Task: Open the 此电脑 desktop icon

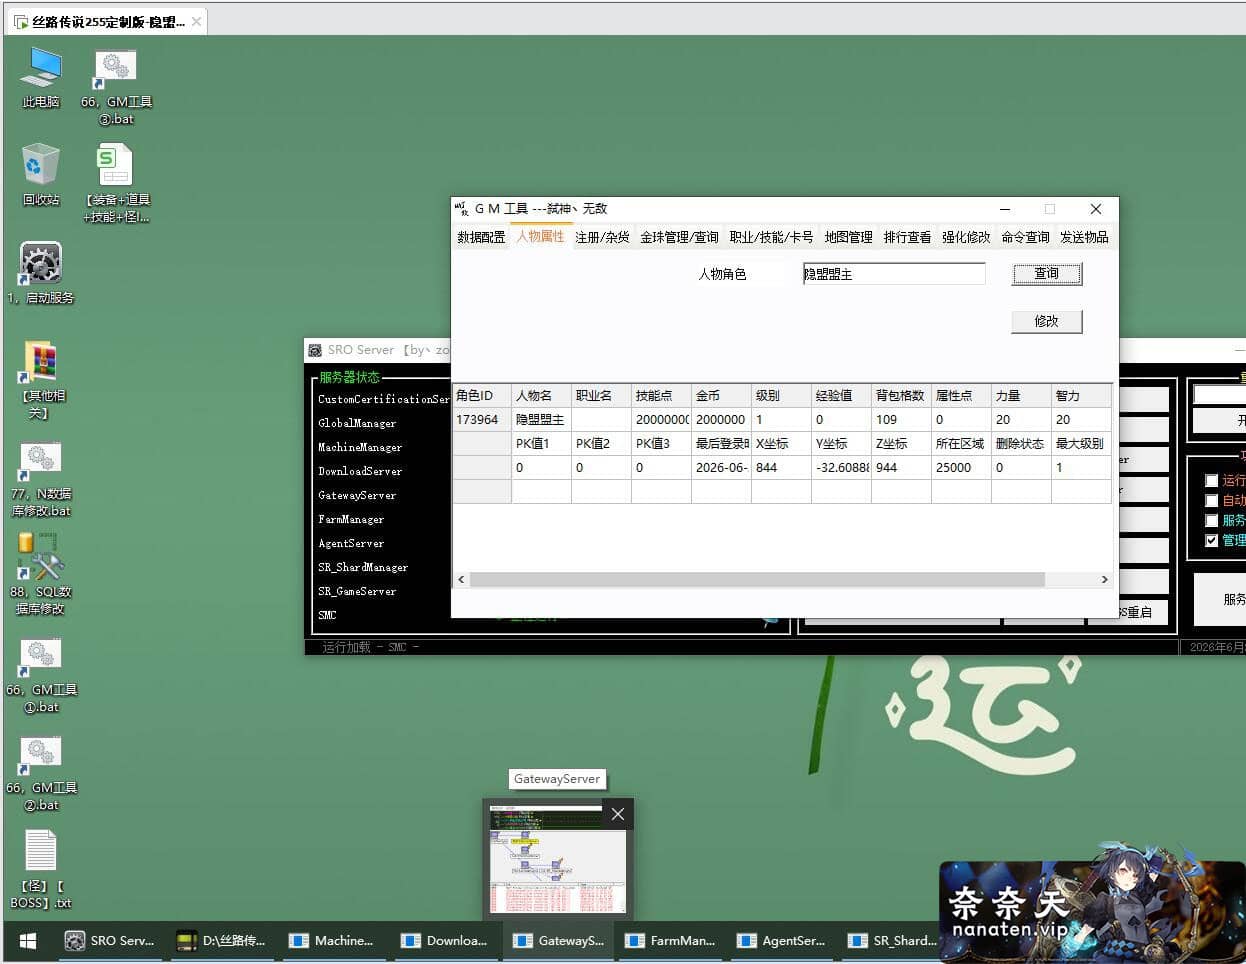Action: (41, 72)
